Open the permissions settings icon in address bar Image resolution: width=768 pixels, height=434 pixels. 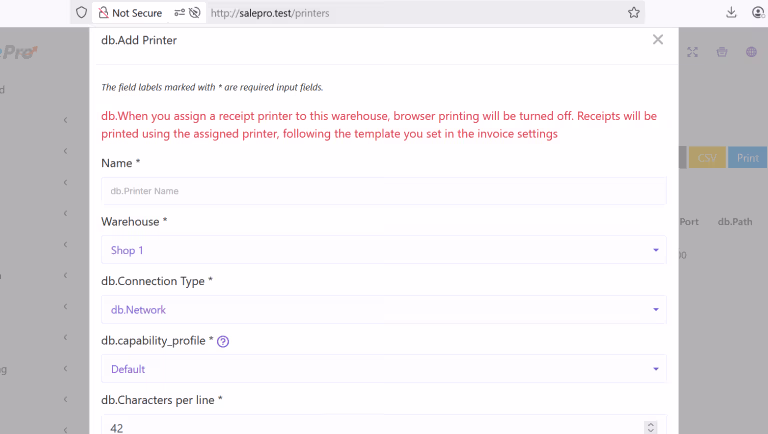point(180,13)
